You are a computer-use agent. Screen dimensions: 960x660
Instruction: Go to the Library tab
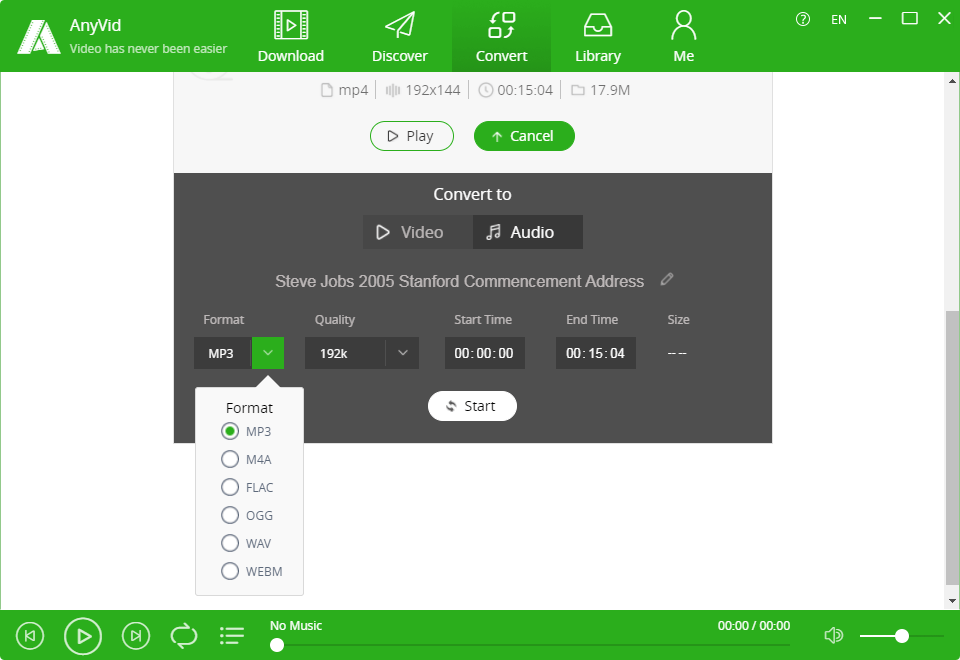tap(598, 37)
